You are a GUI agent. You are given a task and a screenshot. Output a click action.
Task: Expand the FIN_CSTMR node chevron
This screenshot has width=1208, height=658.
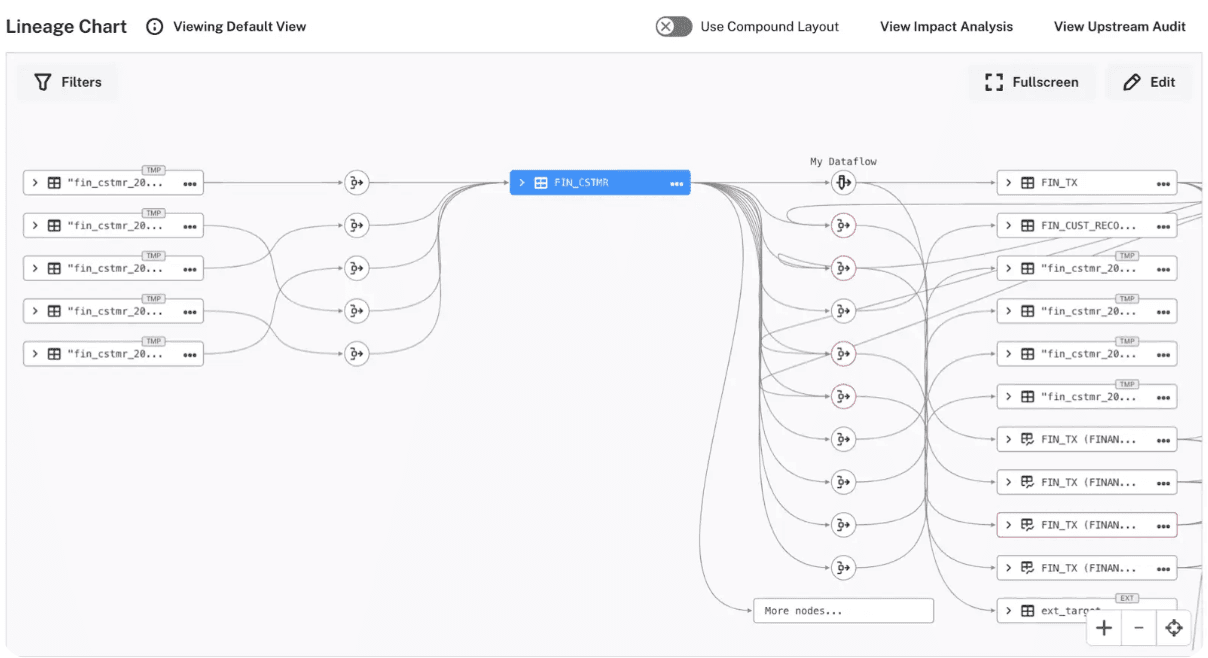pyautogui.click(x=521, y=182)
